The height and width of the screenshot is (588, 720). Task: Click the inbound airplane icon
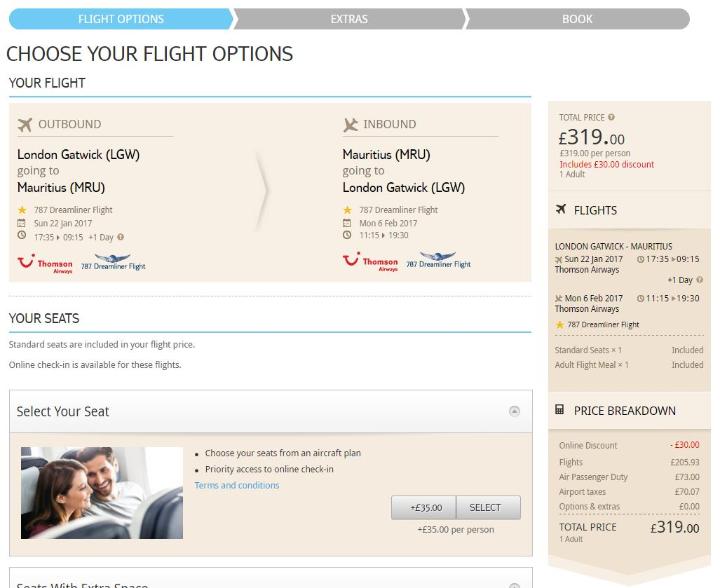(350, 124)
